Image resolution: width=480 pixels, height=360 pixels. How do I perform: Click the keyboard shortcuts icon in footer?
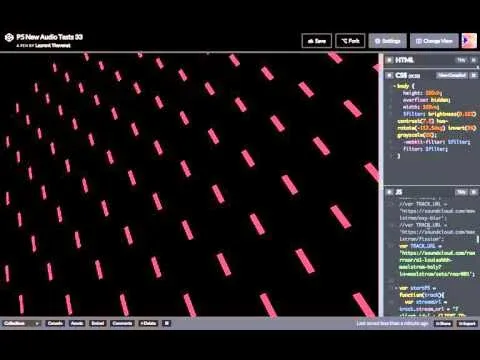(x=167, y=323)
